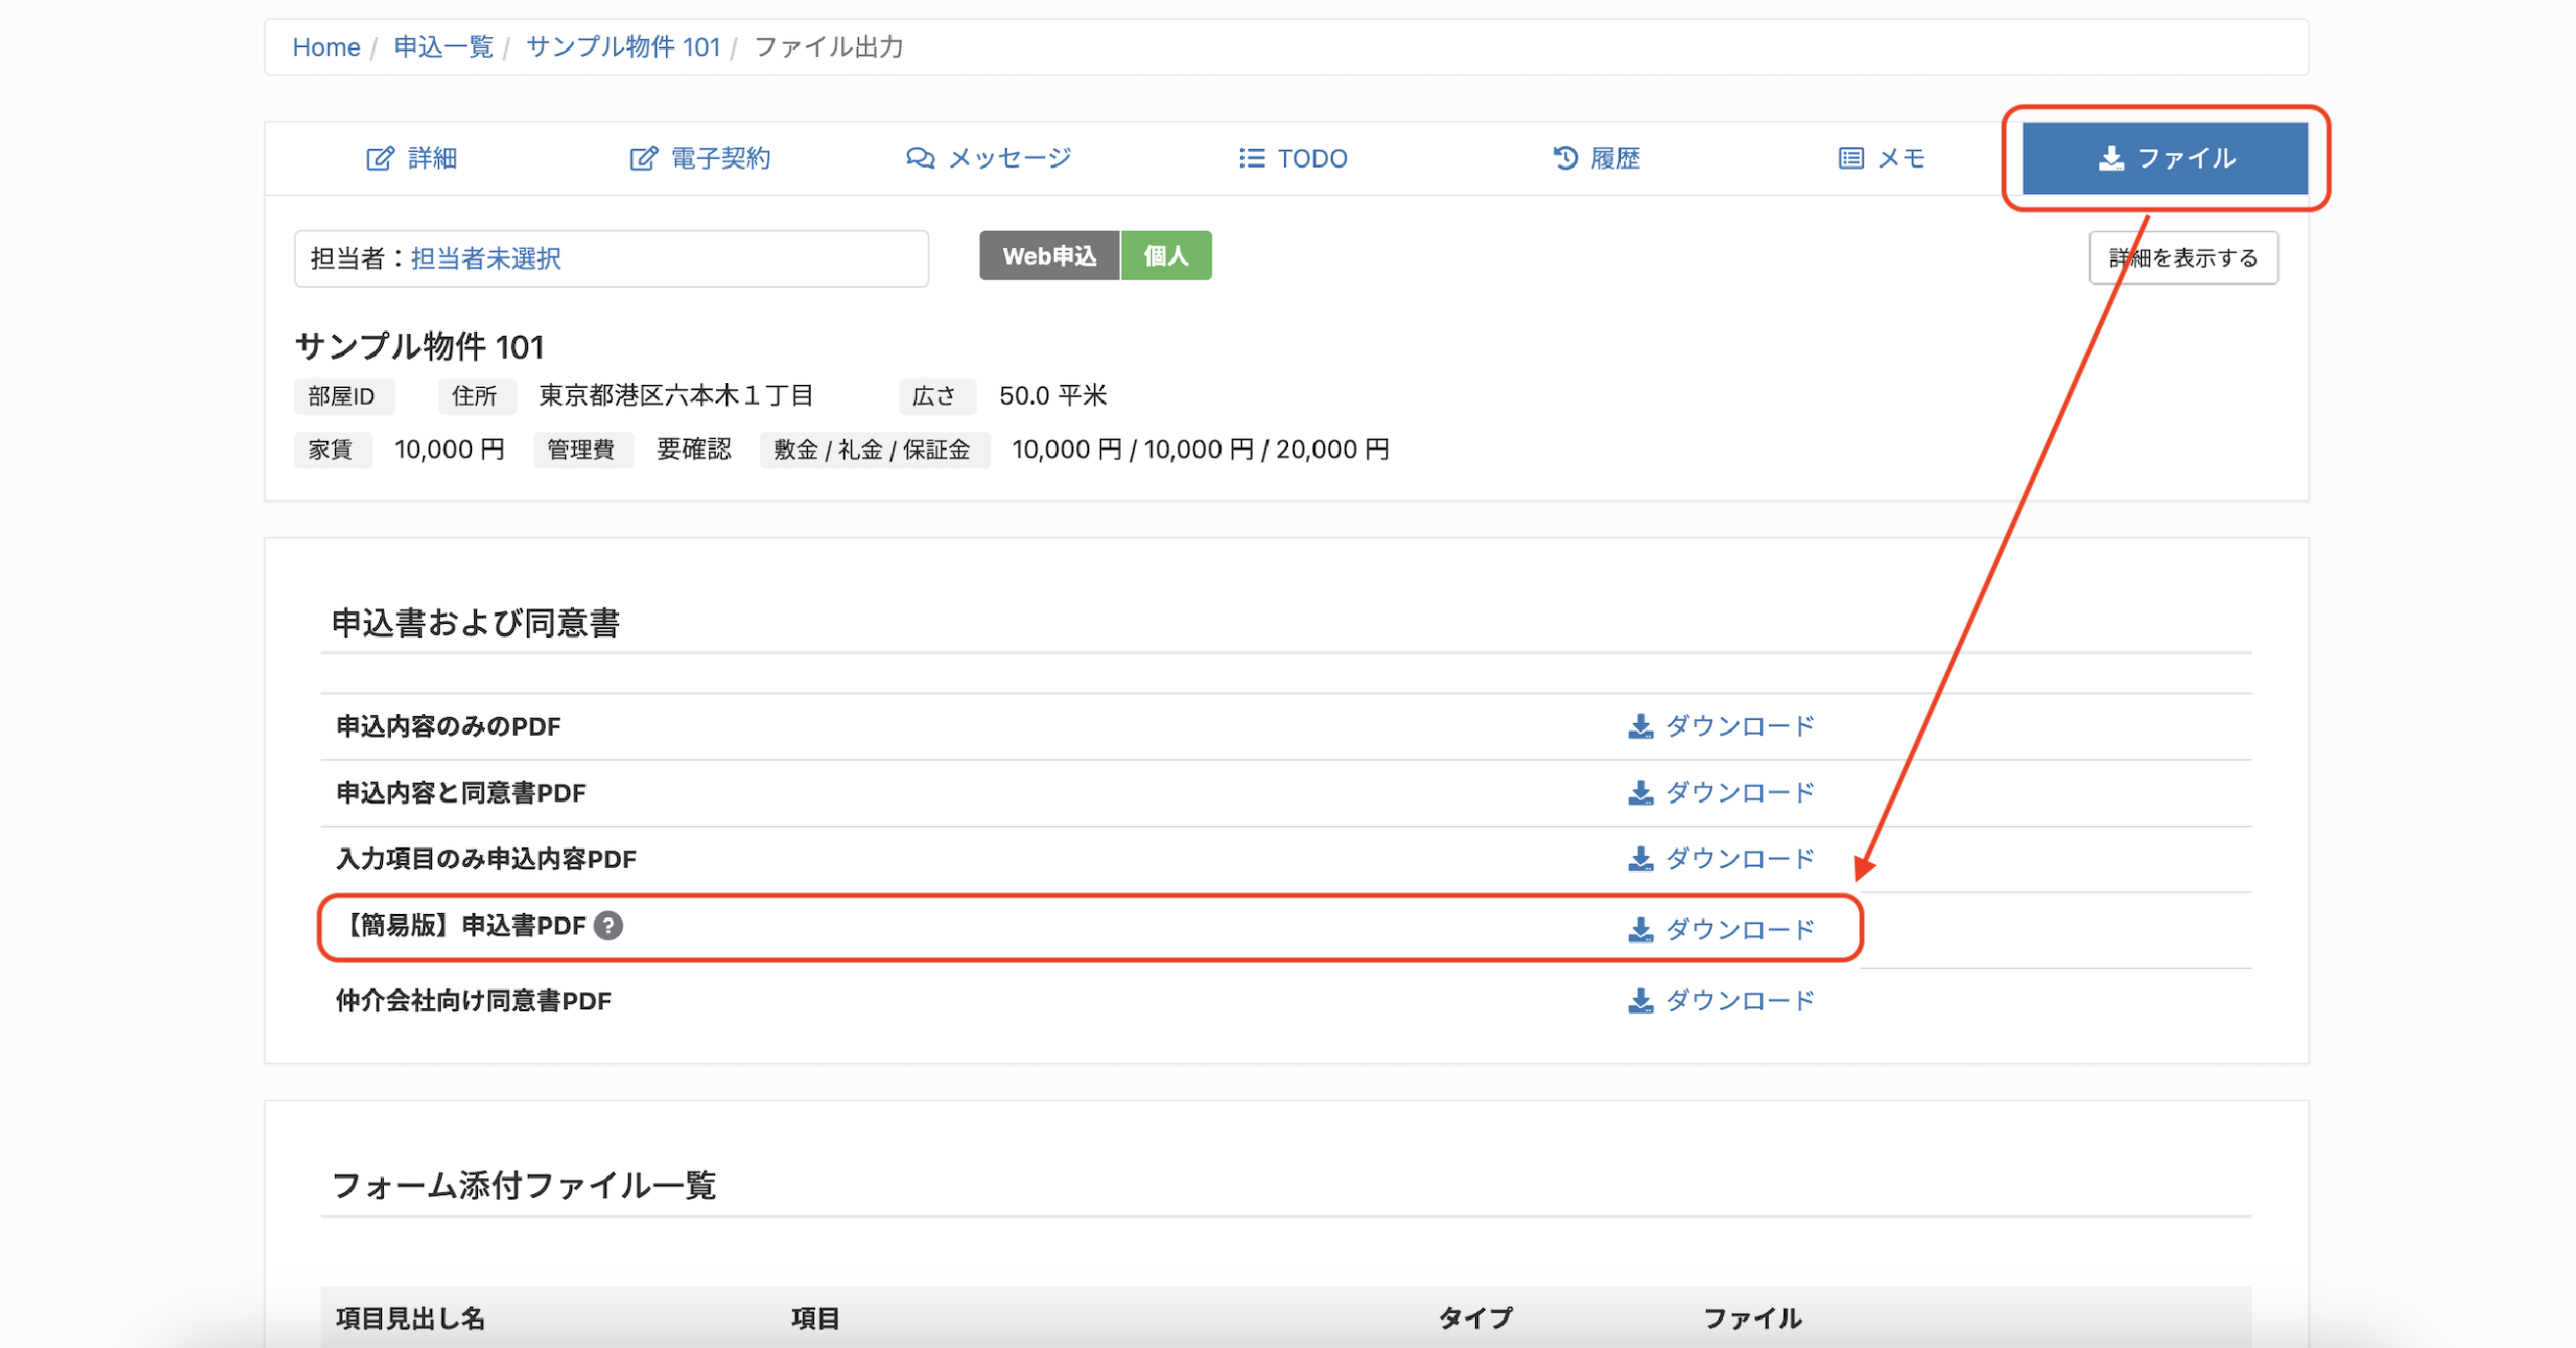
Task: Click the ファイル column header in table
Action: click(x=1752, y=1318)
